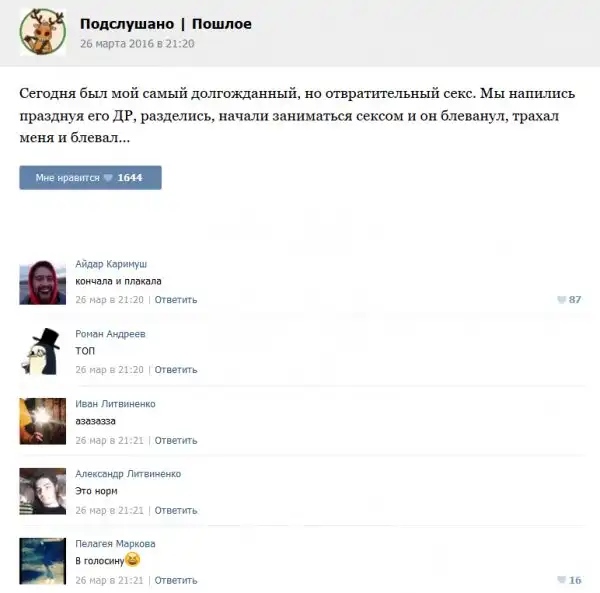Image resolution: width=600 pixels, height=593 pixels.
Task: Open Александр Литвиненко avatar photo
Action: pos(42,491)
